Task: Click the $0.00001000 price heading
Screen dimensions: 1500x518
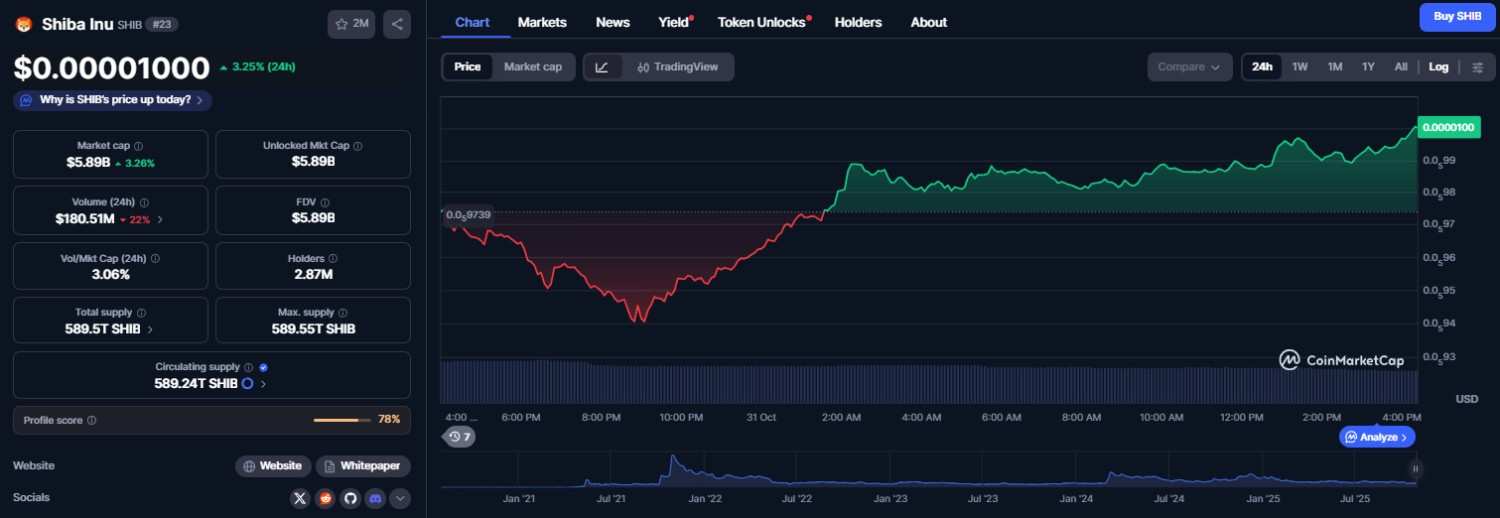Action: pos(111,68)
